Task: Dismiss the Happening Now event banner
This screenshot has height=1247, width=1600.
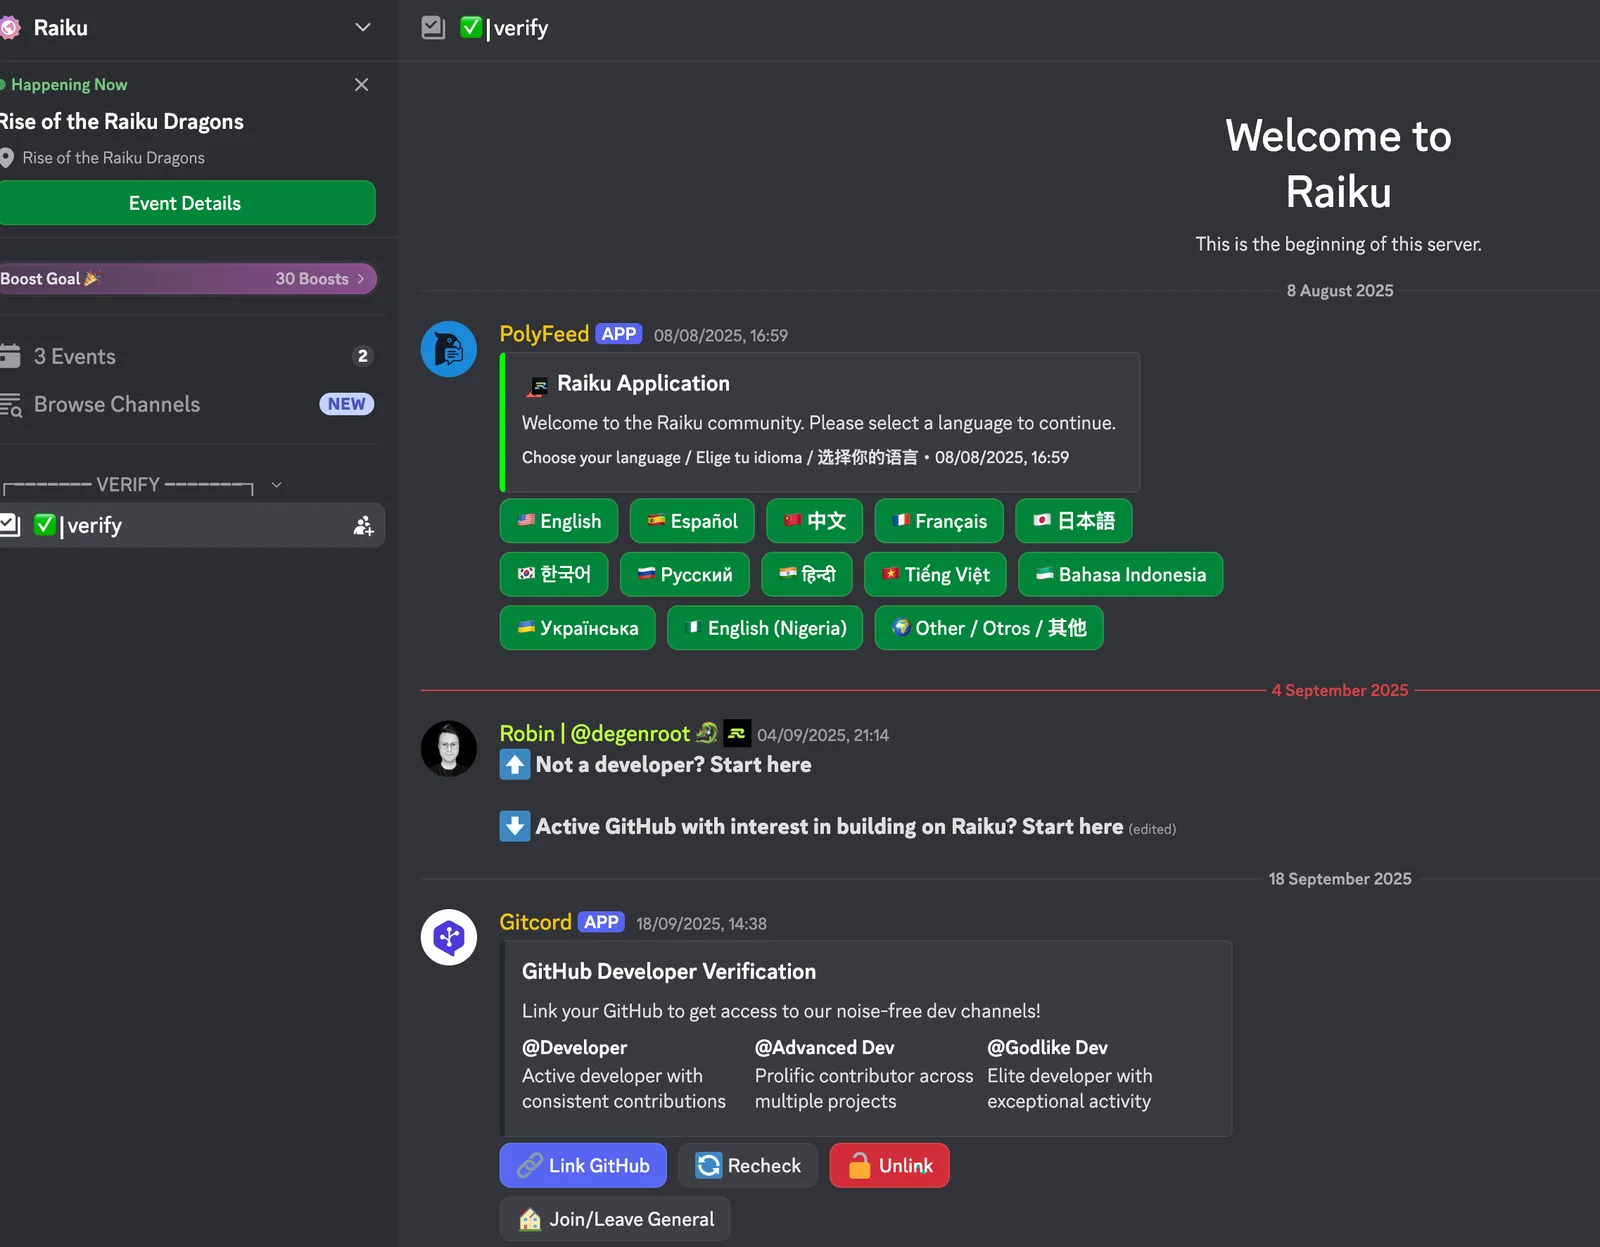Action: [362, 85]
